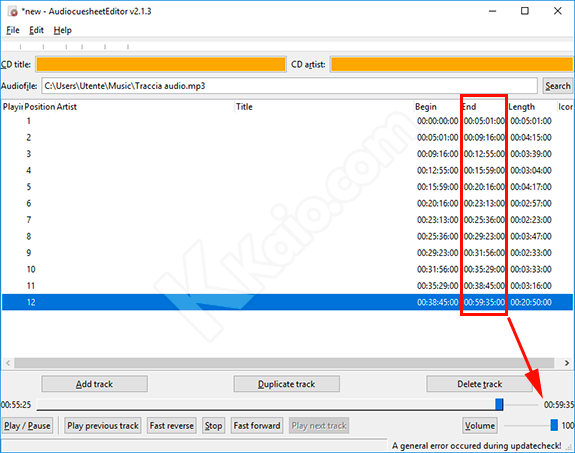Click the Length column header
Image resolution: width=575 pixels, height=453 pixels.
pos(532,107)
